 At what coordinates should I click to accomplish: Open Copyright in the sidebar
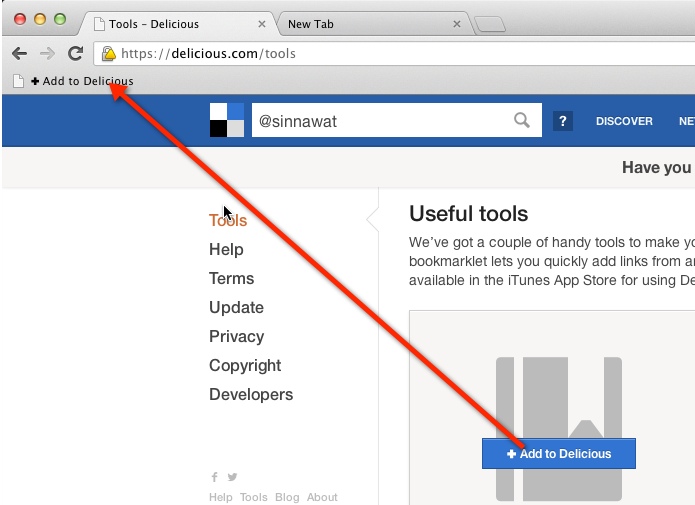tap(245, 365)
